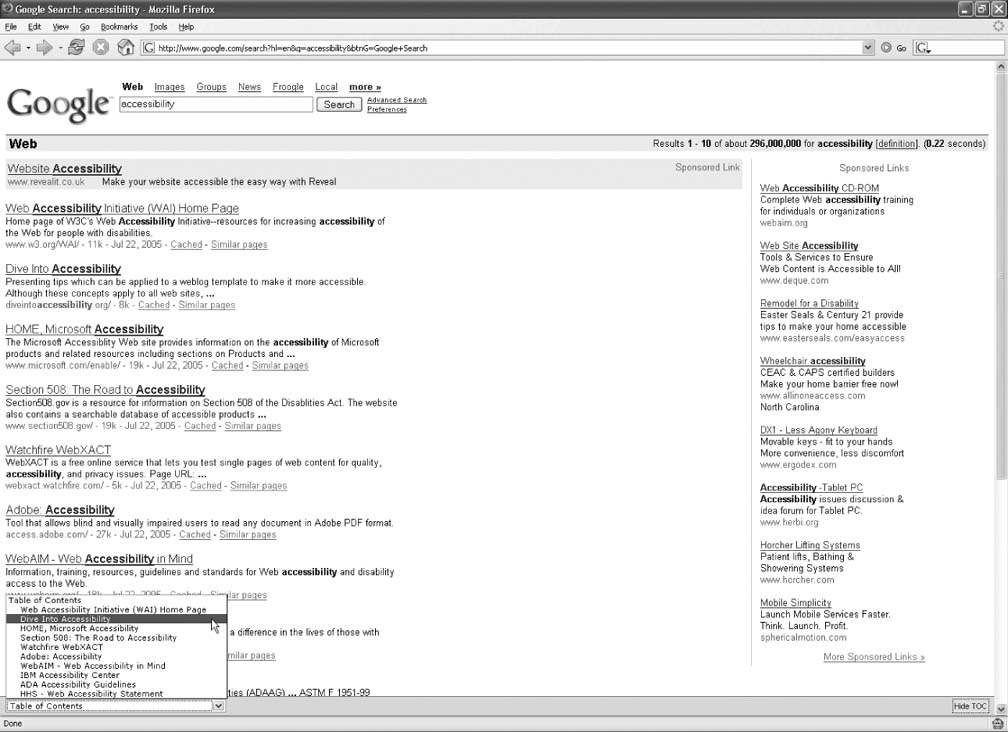This screenshot has width=1008, height=732.
Task: Click the green Go button icon
Action: click(886, 47)
